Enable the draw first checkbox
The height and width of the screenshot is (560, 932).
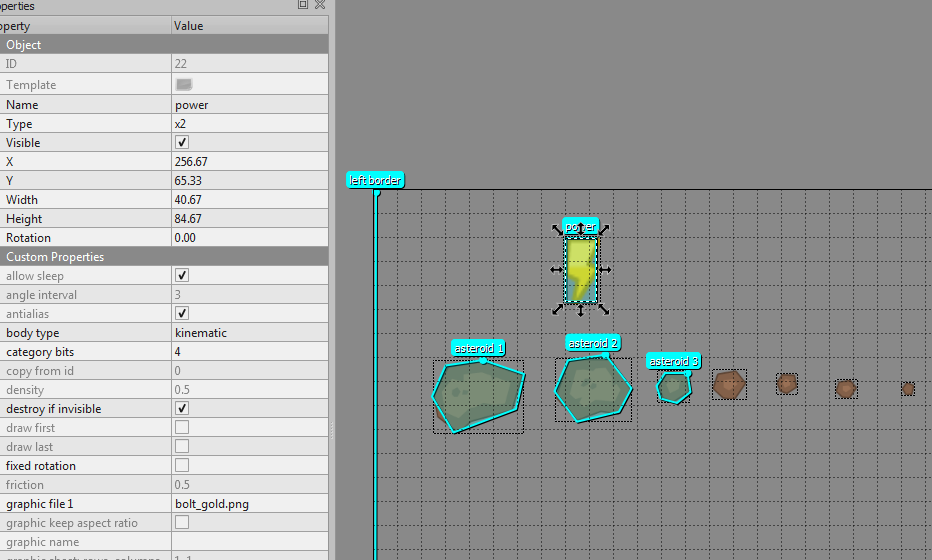(x=182, y=428)
